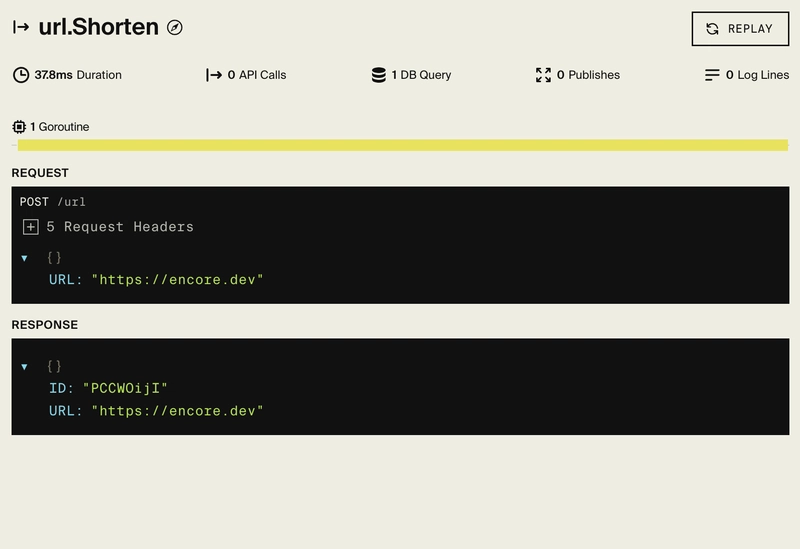Click the 37.8ms Duration label
Screen dimensions: 800x549
[x=78, y=75]
